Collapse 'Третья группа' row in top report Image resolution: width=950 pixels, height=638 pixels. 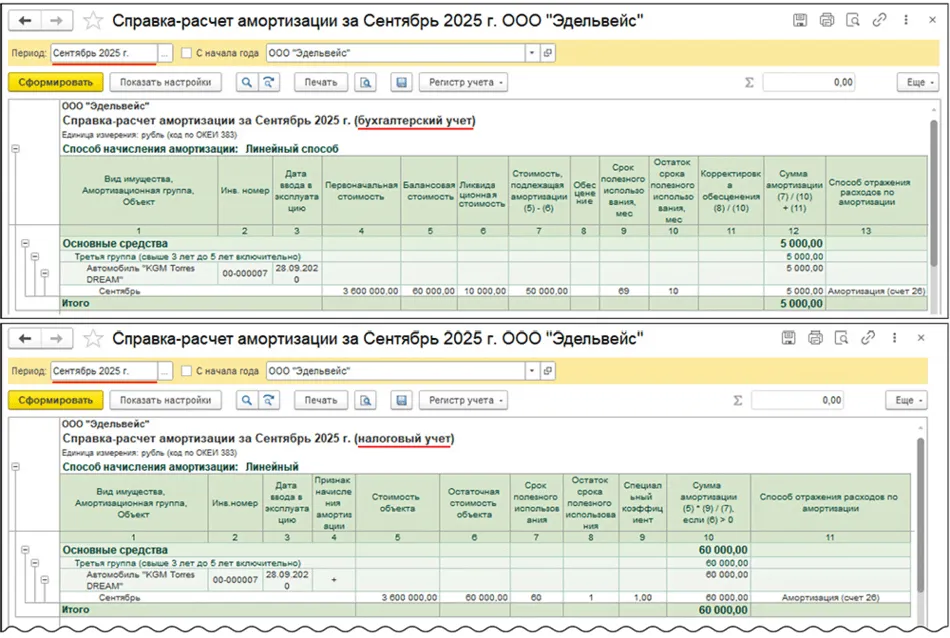(x=35, y=257)
